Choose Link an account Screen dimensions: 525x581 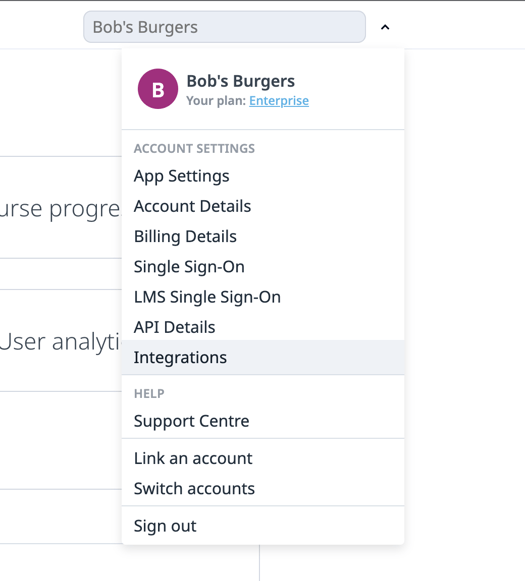(263, 459)
